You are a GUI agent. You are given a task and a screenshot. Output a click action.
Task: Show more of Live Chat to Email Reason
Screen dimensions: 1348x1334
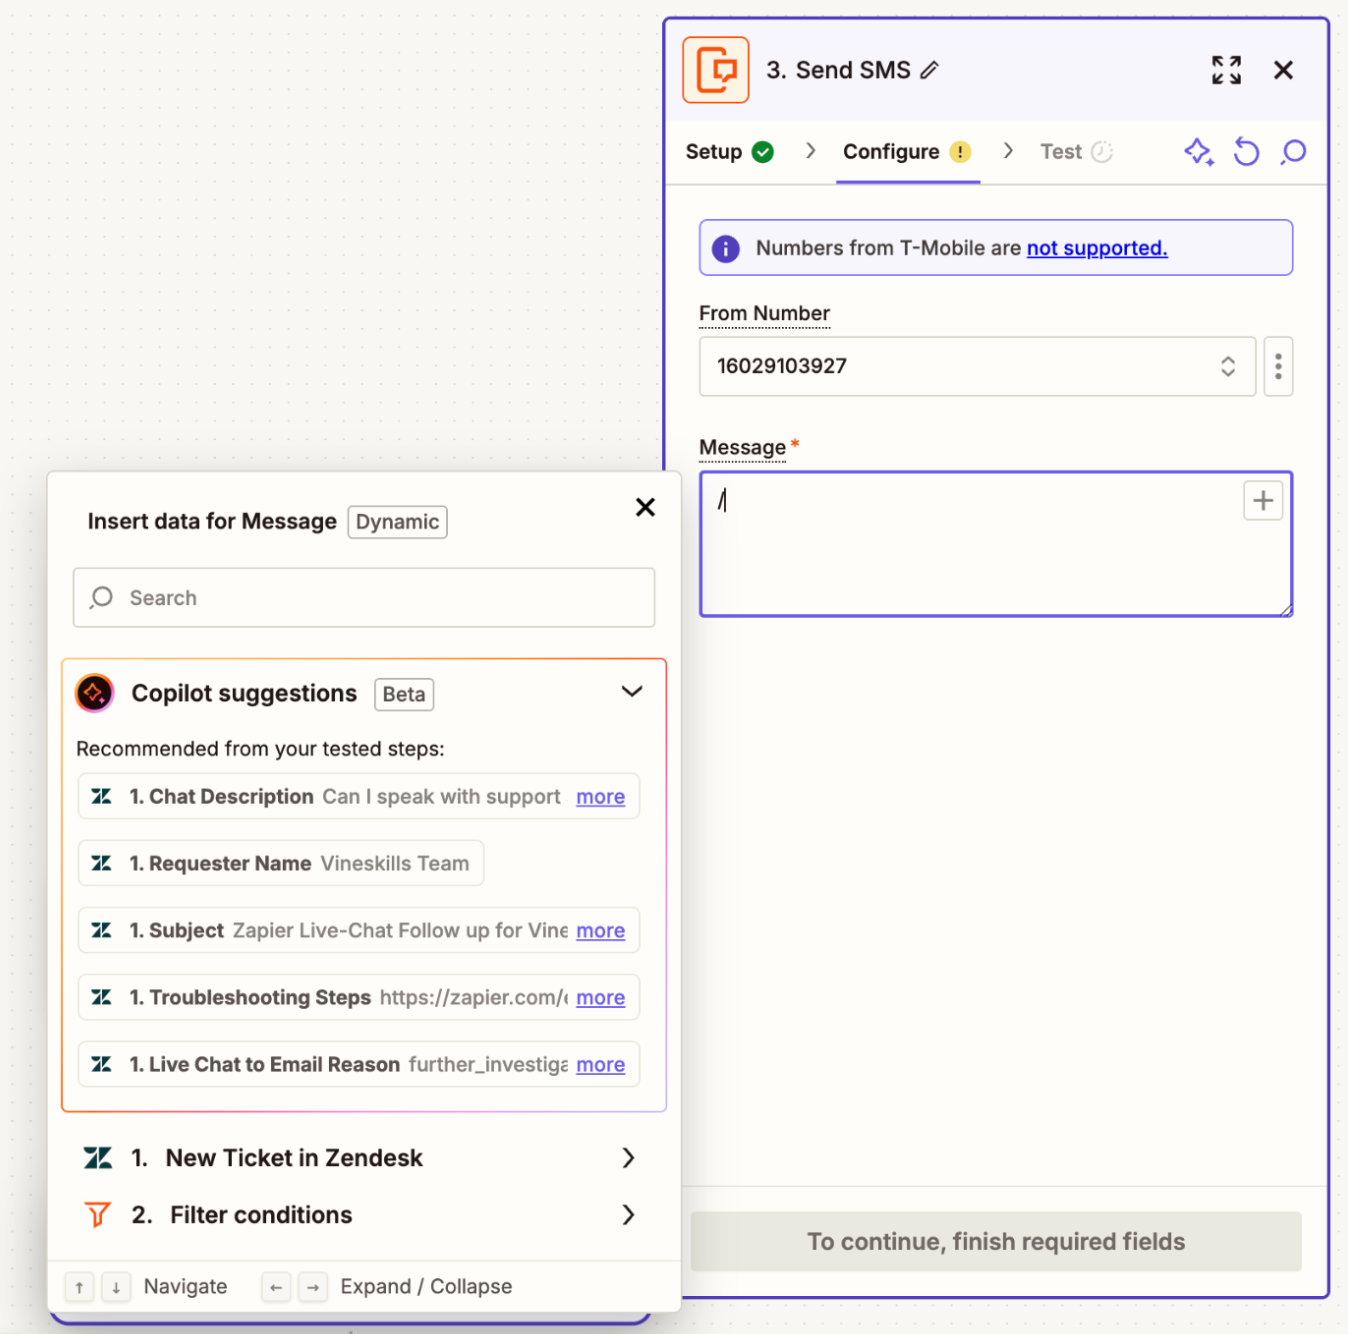coord(600,1065)
